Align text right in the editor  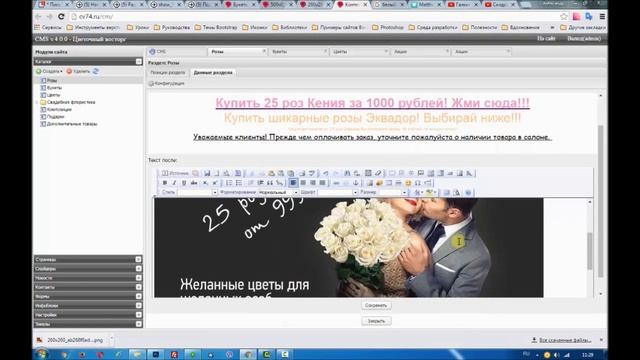coord(313,182)
